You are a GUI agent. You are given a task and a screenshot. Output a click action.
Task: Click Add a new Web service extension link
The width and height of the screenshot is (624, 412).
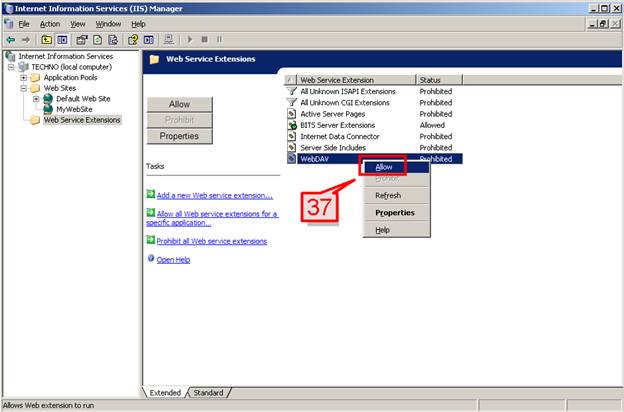pos(214,195)
